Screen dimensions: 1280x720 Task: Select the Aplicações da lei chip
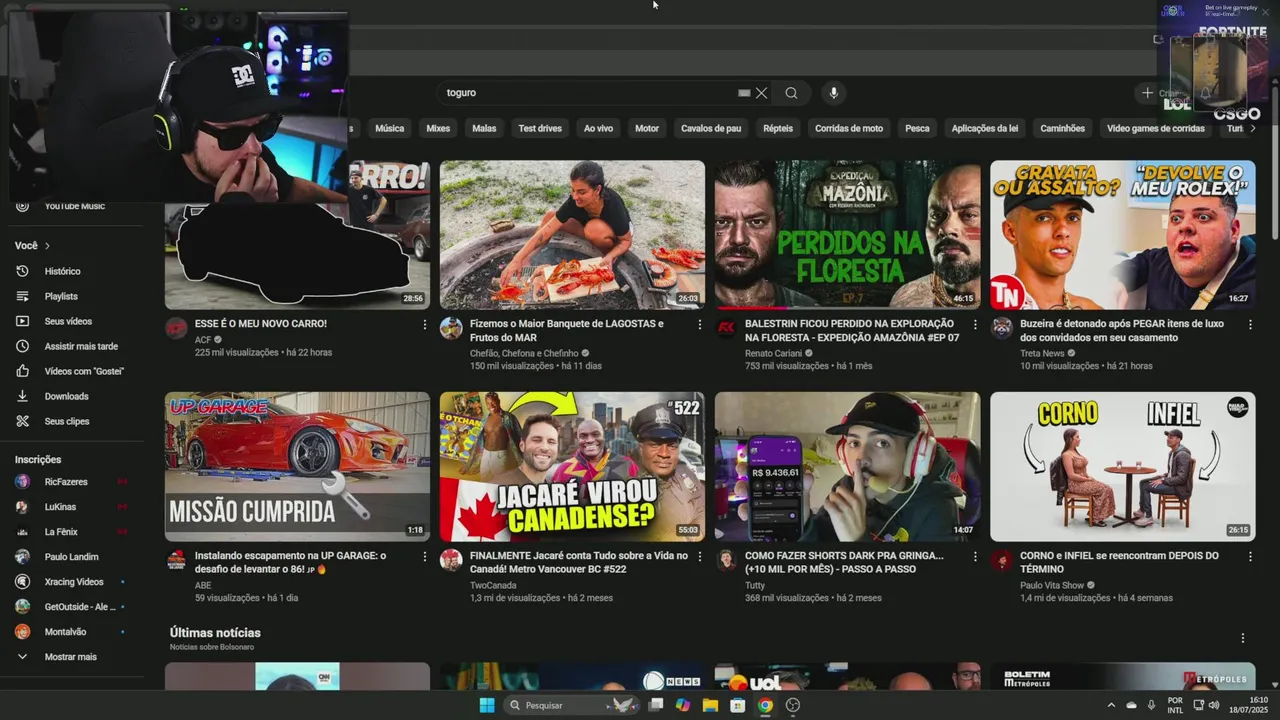[985, 128]
